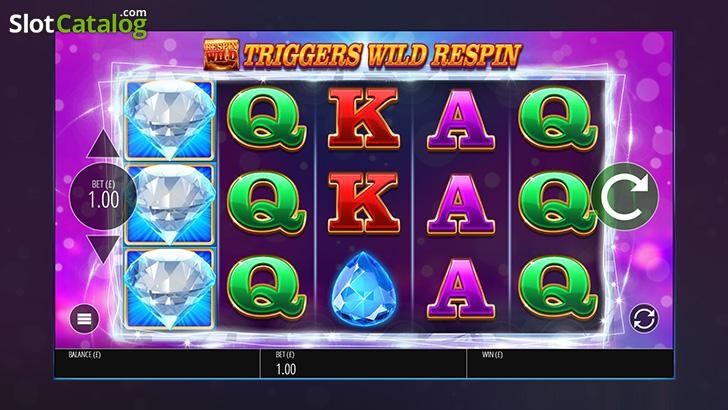Toggle the autoplay circular arrows button

pos(644,319)
